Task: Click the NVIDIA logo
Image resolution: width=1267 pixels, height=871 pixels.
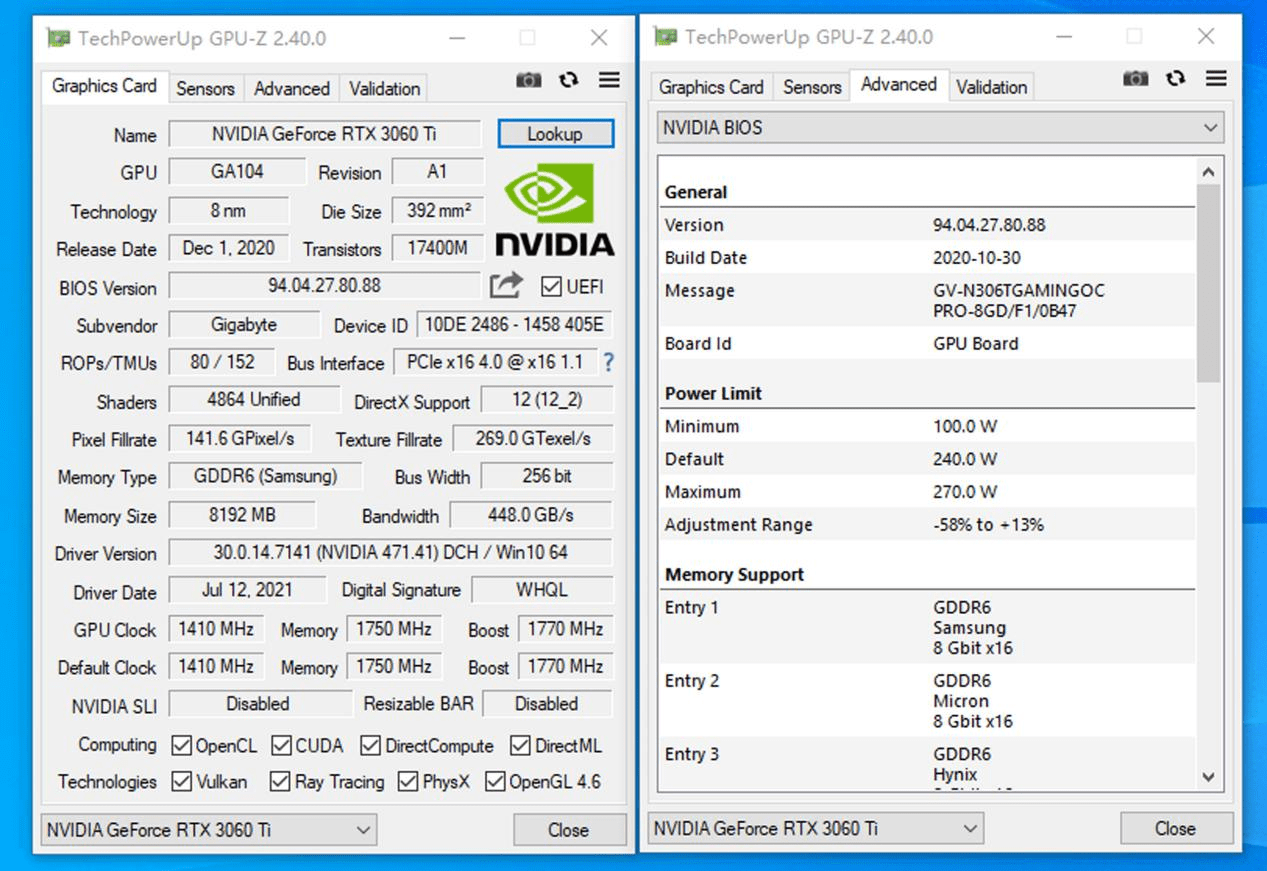Action: [x=555, y=209]
